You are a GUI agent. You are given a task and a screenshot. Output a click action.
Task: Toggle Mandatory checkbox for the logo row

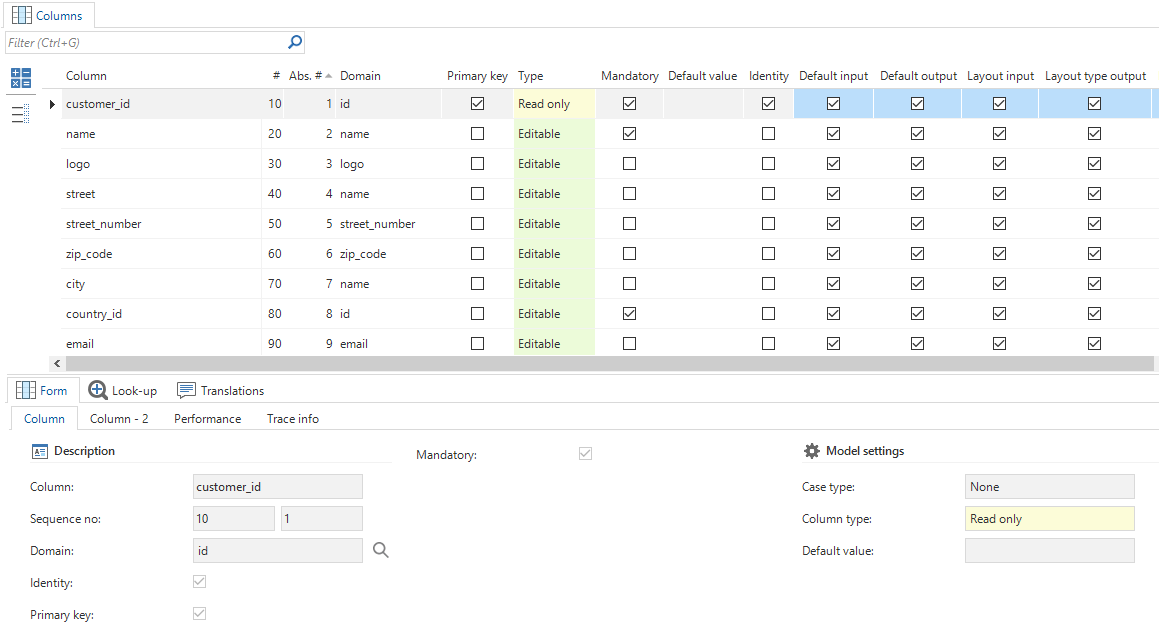(x=629, y=164)
